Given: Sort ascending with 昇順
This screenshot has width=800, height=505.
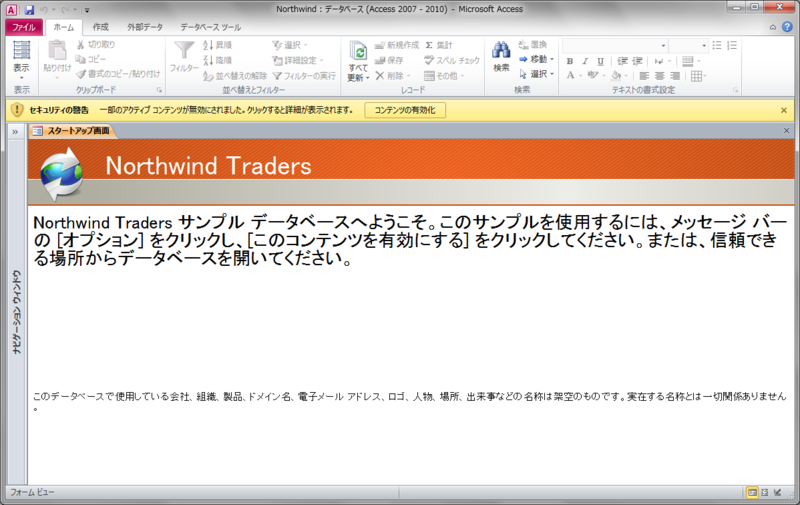Looking at the screenshot, I should (x=217, y=45).
